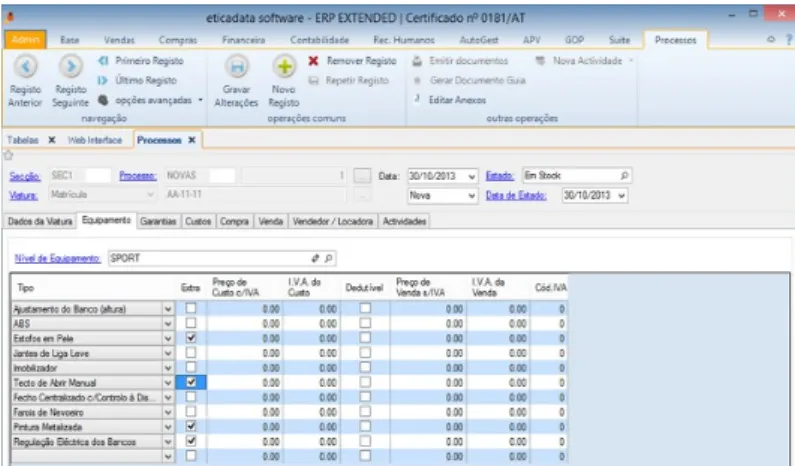Toggle Extra checkbox for Tecto de Abrir Manual
The width and height of the screenshot is (795, 466).
(x=191, y=382)
